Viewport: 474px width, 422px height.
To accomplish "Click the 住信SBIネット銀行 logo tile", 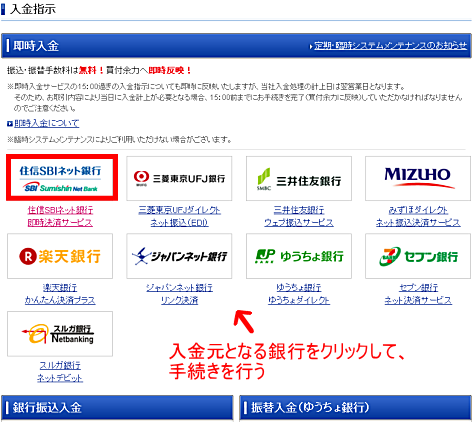I will [62, 177].
